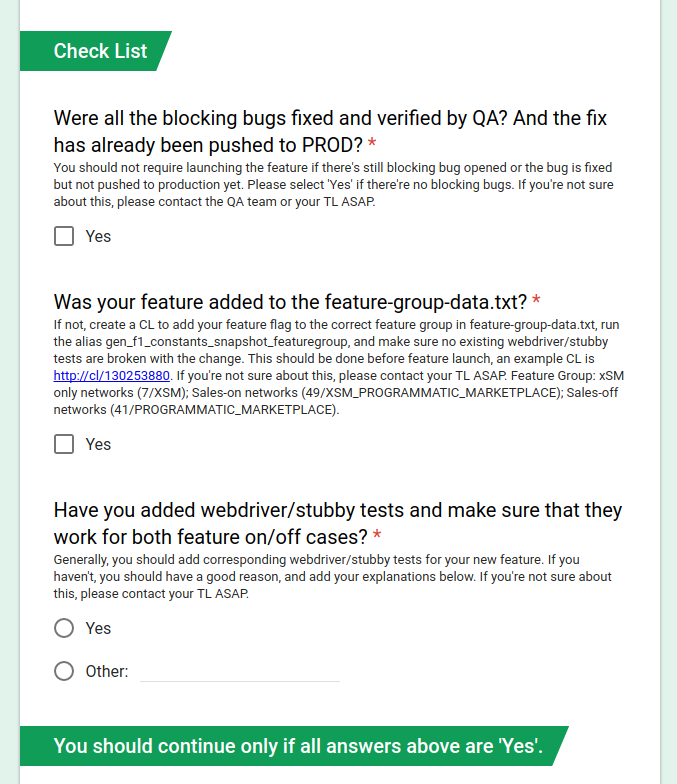Screen dimensions: 677x784
Task: Click the Yes label under blocking bugs question
Action: [x=98, y=236]
